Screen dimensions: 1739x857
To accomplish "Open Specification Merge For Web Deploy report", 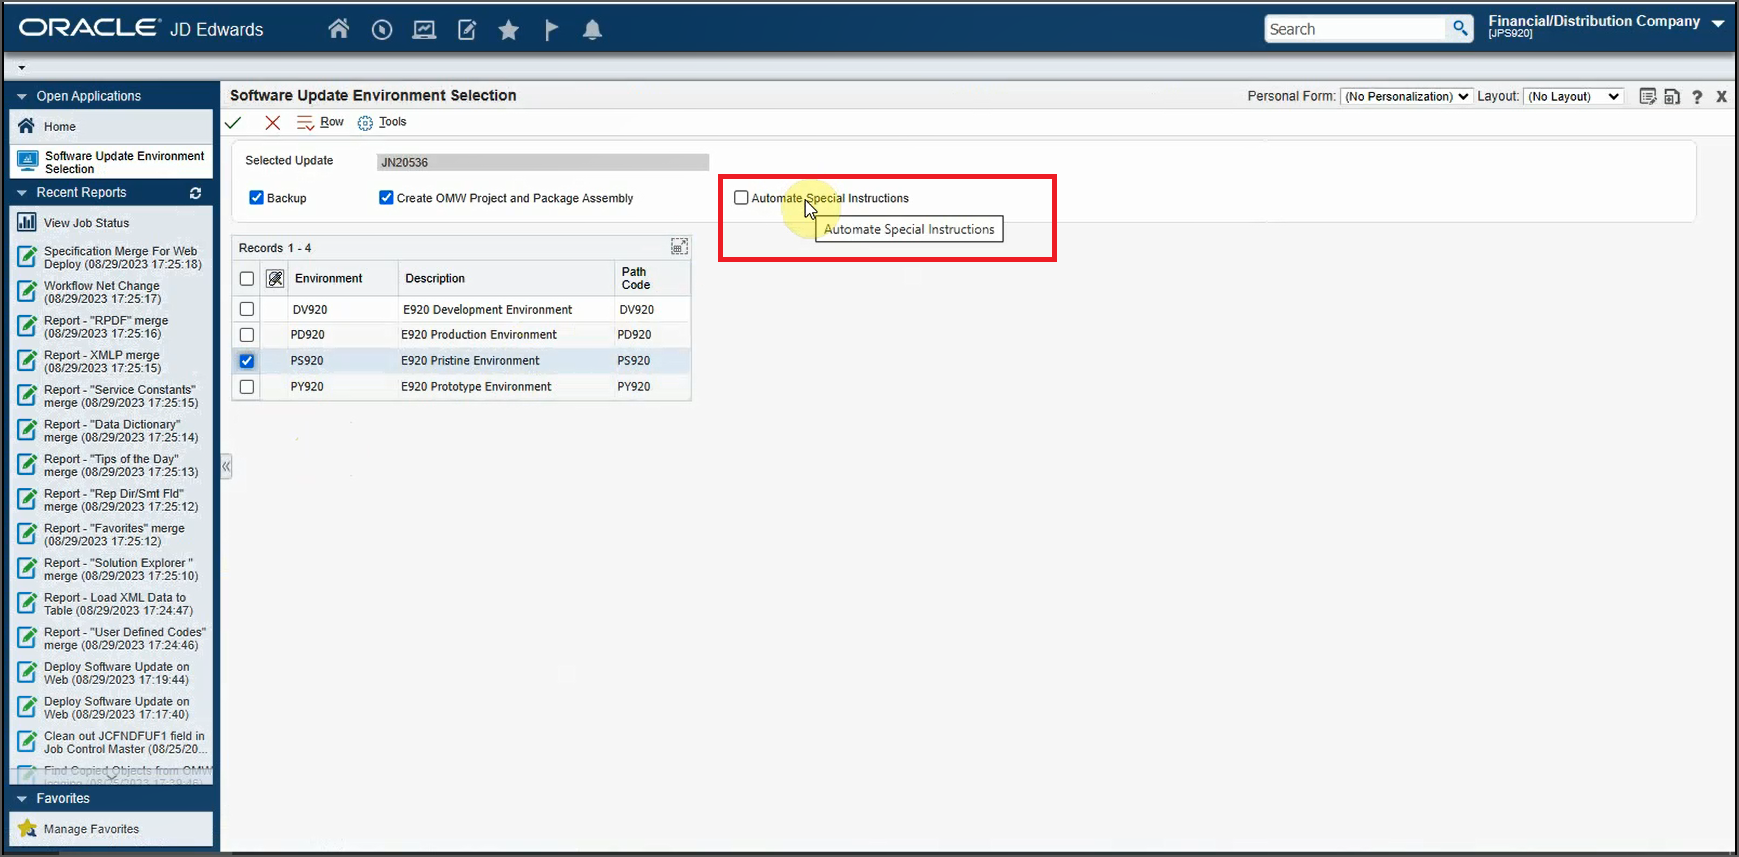I will click(111, 258).
